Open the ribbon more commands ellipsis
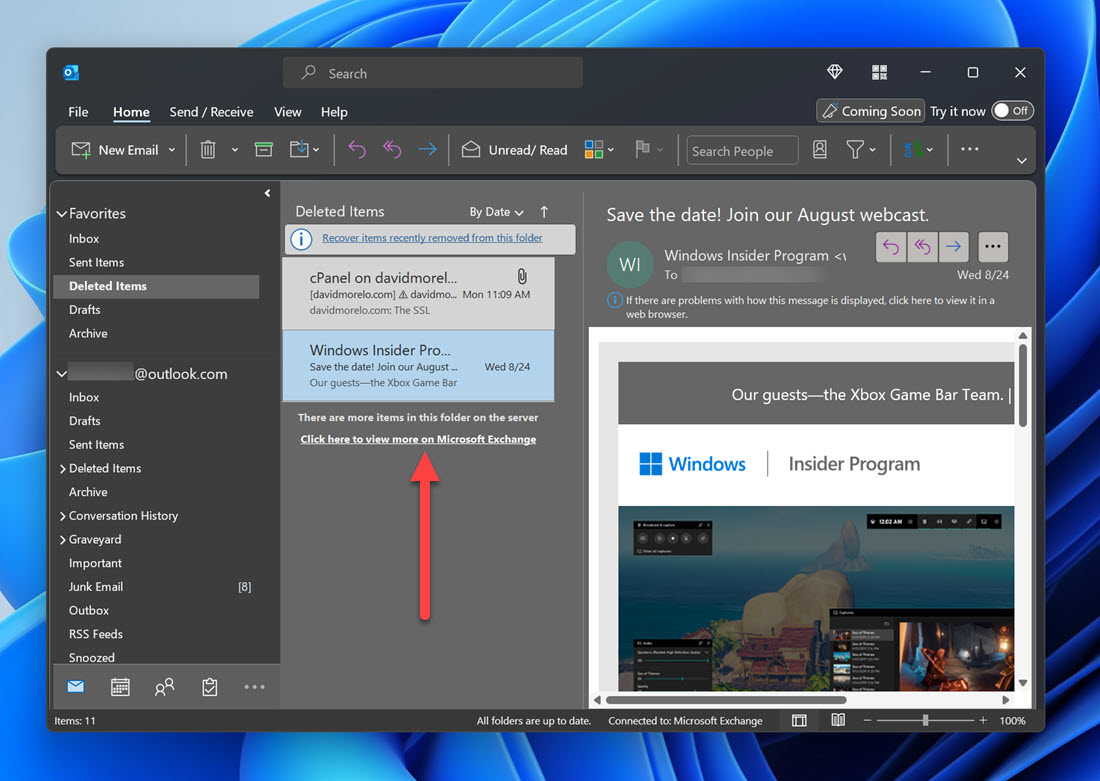This screenshot has height=781, width=1100. (970, 149)
